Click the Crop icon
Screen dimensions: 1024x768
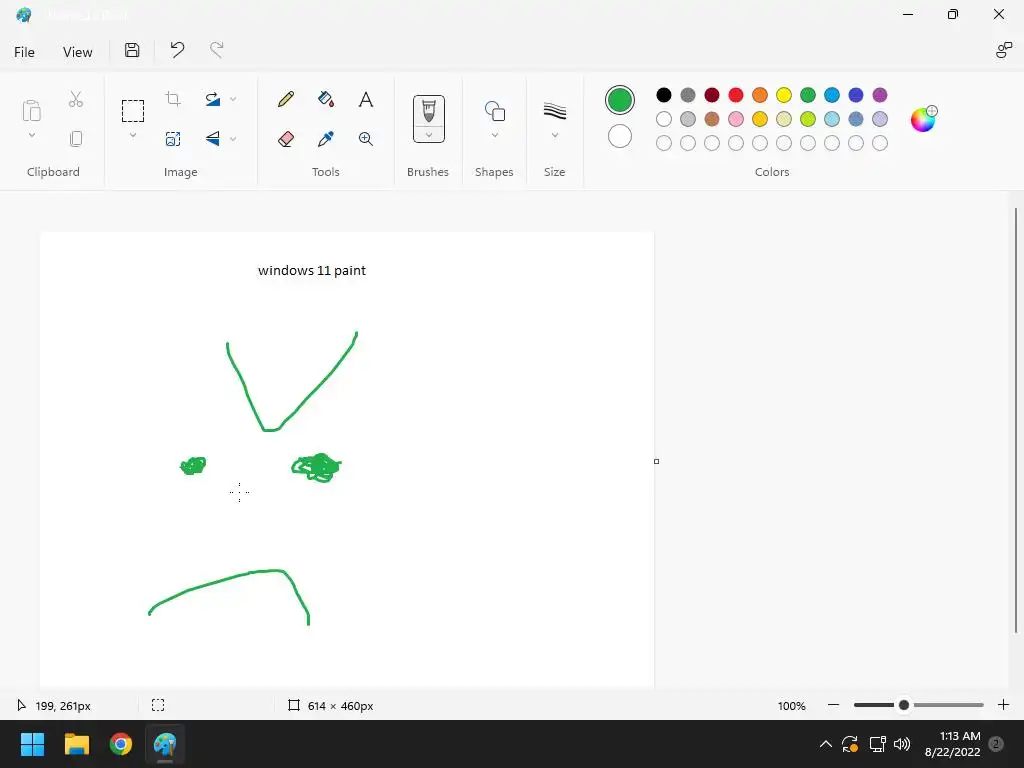[173, 99]
